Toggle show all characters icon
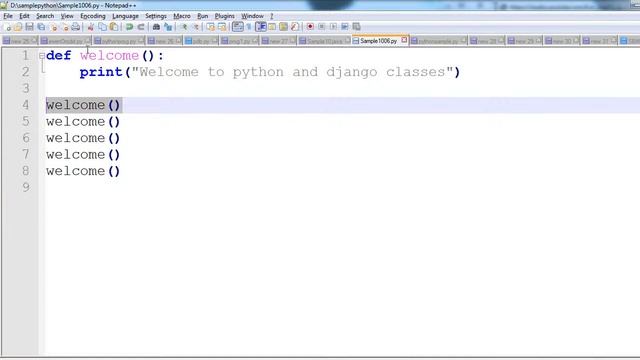Image resolution: width=640 pixels, height=360 pixels. tap(249, 27)
